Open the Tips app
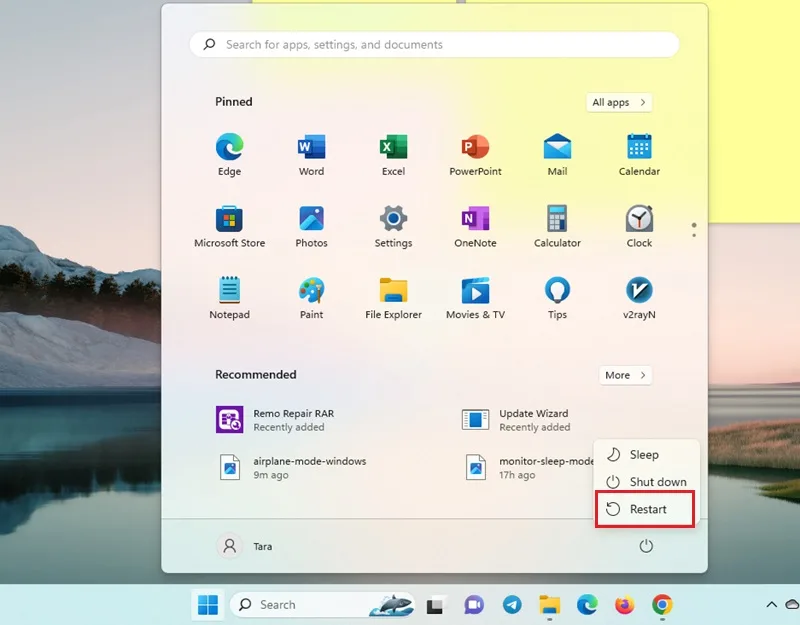 [x=557, y=298]
